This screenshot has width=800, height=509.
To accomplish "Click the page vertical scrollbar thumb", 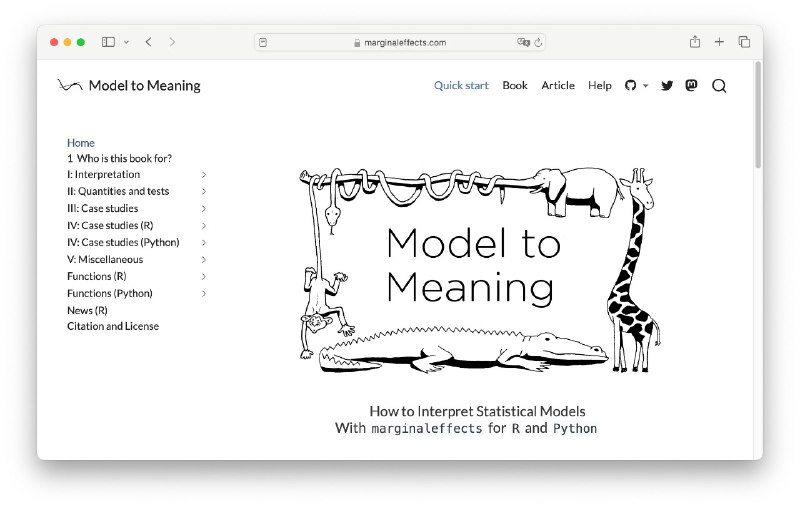I will click(x=758, y=115).
